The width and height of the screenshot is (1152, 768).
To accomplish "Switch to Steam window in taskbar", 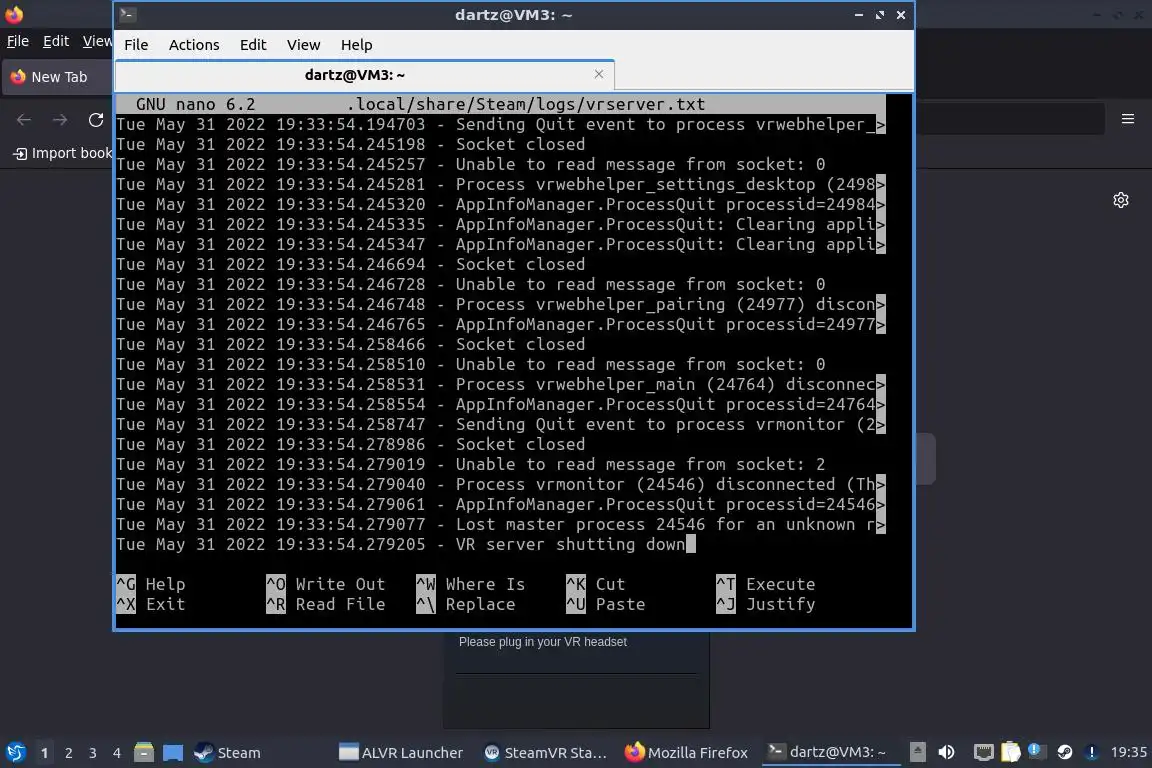I will 228,753.
